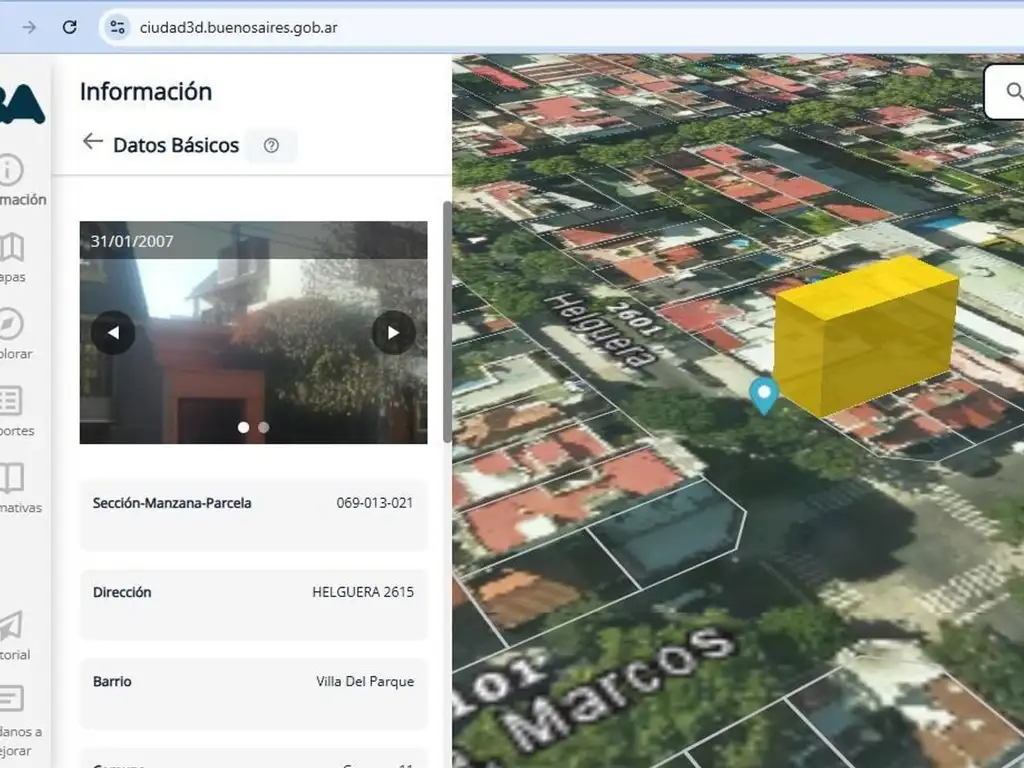
Task: Click the parcel photo dated 31/01/2007
Action: pyautogui.click(x=253, y=332)
